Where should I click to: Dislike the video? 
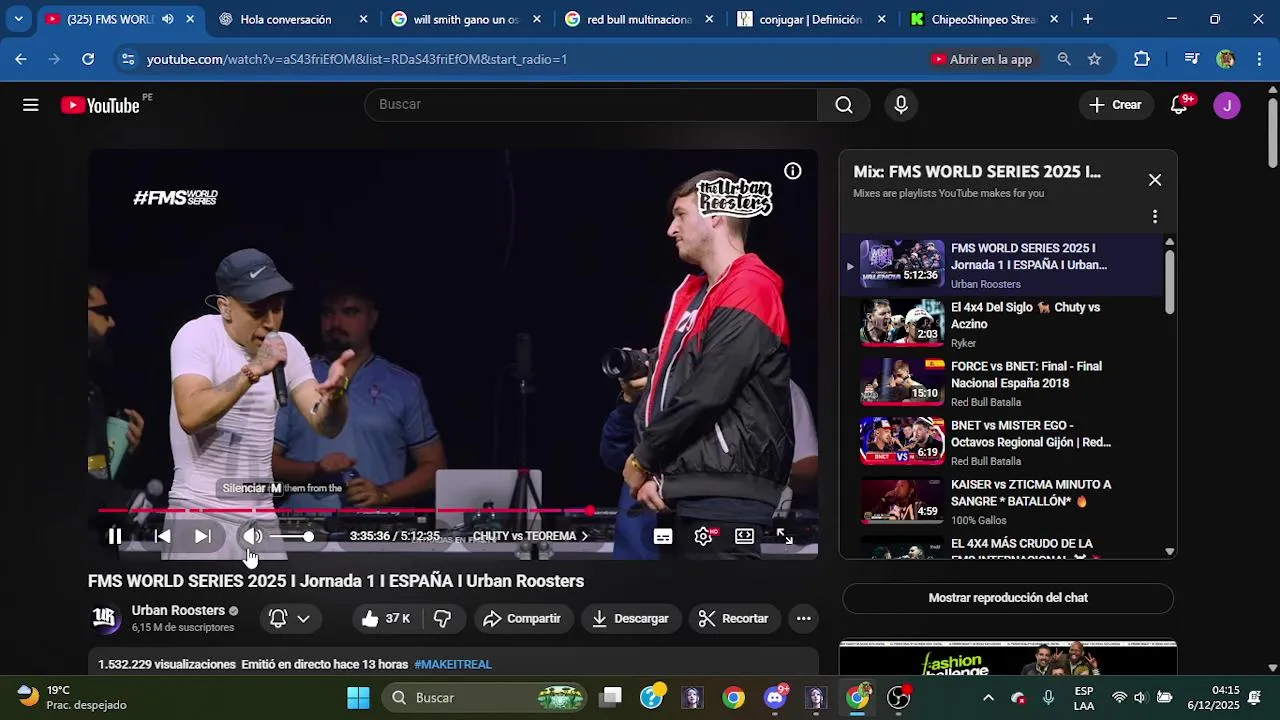coord(443,619)
